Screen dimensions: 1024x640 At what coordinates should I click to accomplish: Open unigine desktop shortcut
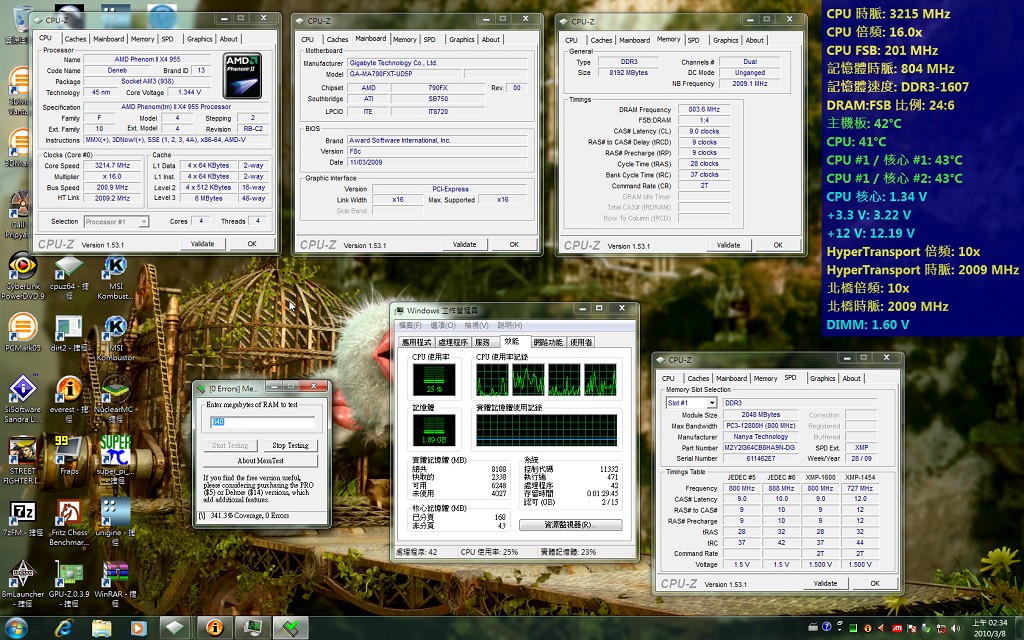(116, 522)
